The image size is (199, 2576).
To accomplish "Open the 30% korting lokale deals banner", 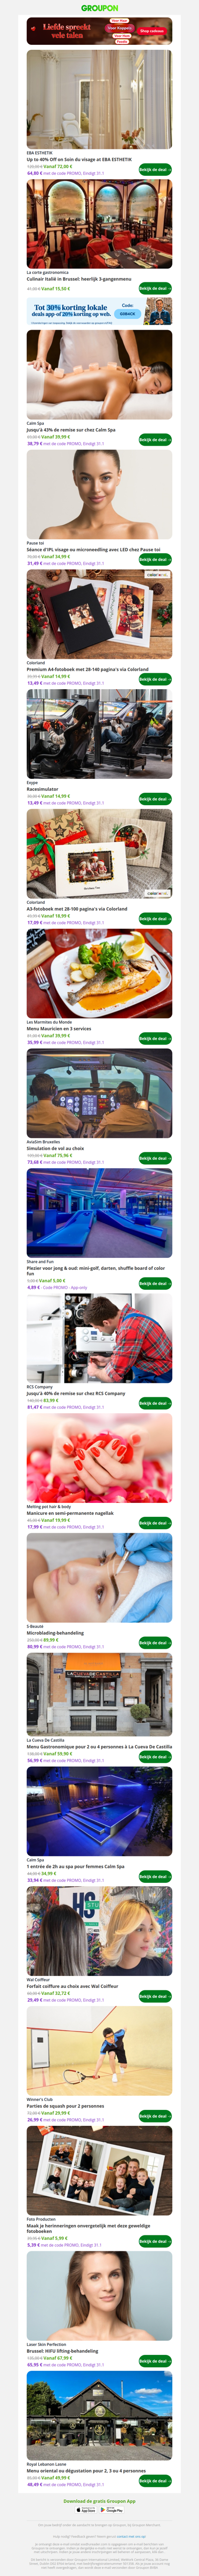I will click(x=99, y=312).
